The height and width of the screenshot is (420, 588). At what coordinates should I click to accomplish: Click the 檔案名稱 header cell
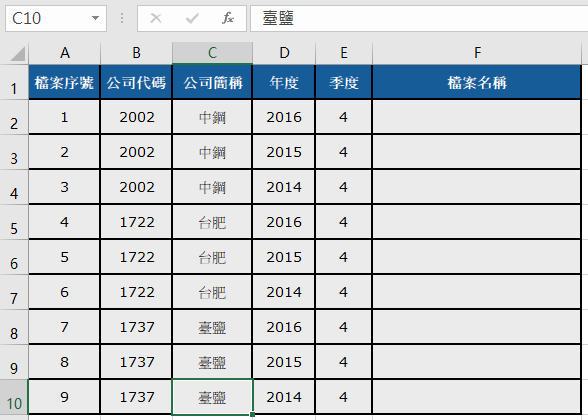477,82
